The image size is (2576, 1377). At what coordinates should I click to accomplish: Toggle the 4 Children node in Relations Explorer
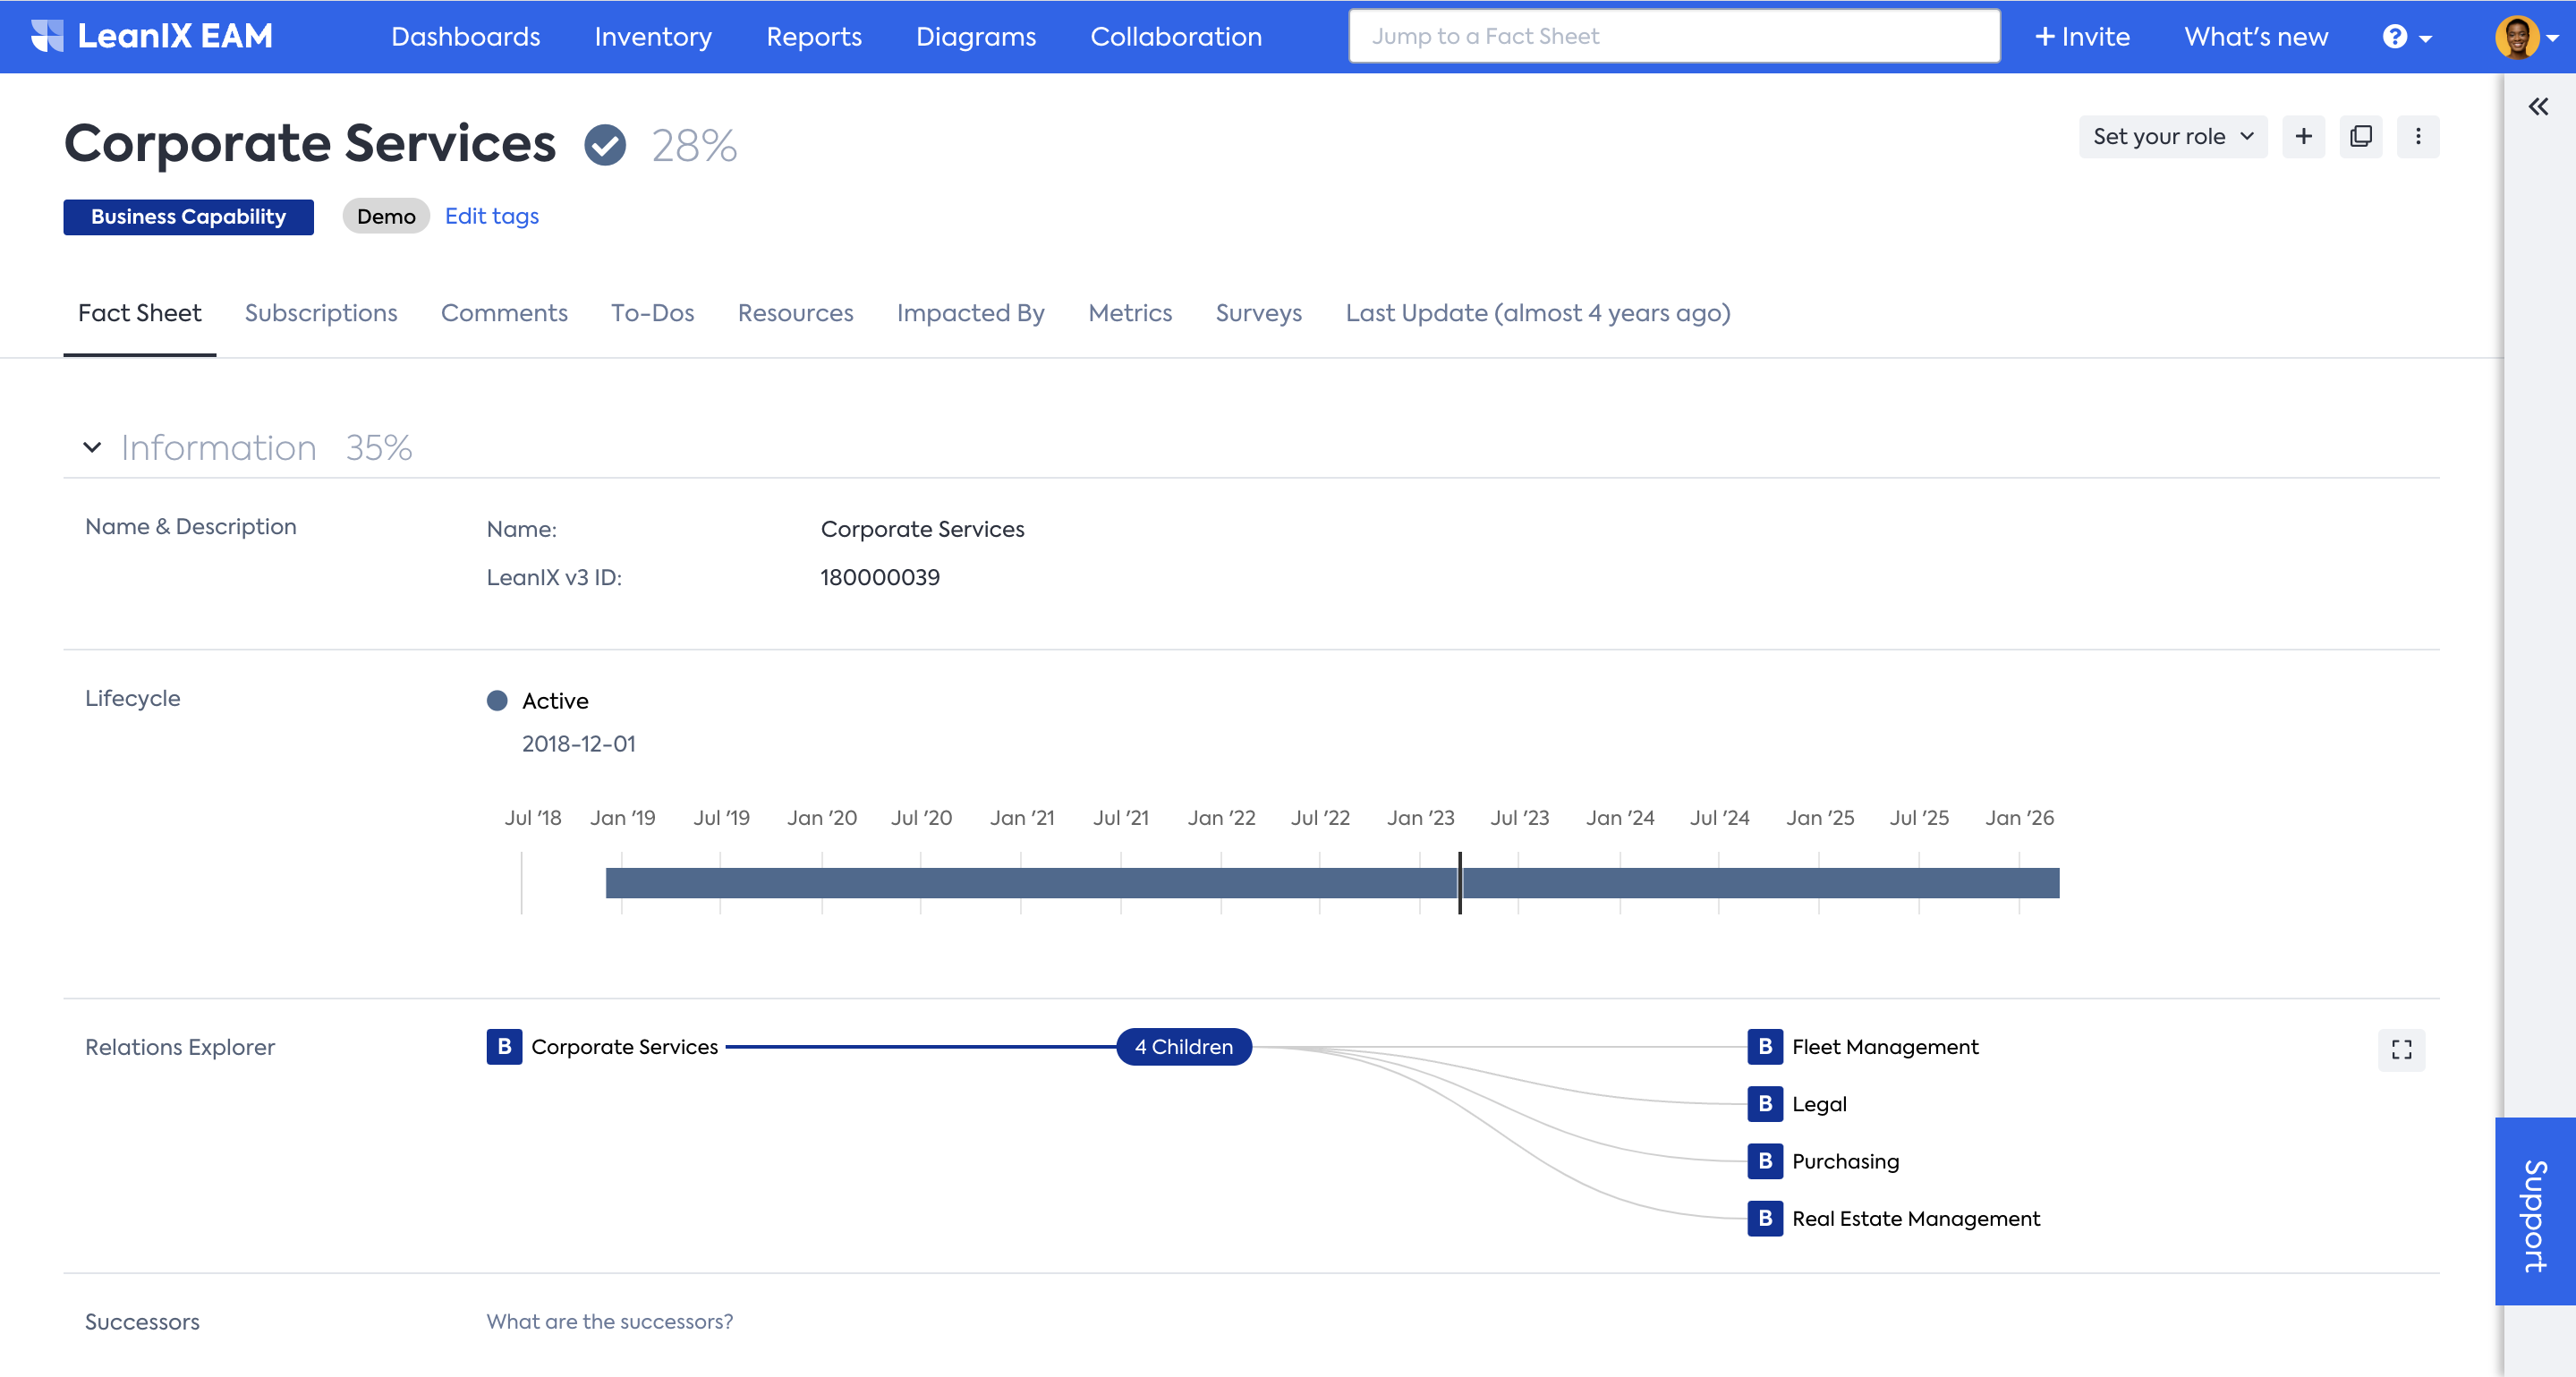click(x=1183, y=1047)
